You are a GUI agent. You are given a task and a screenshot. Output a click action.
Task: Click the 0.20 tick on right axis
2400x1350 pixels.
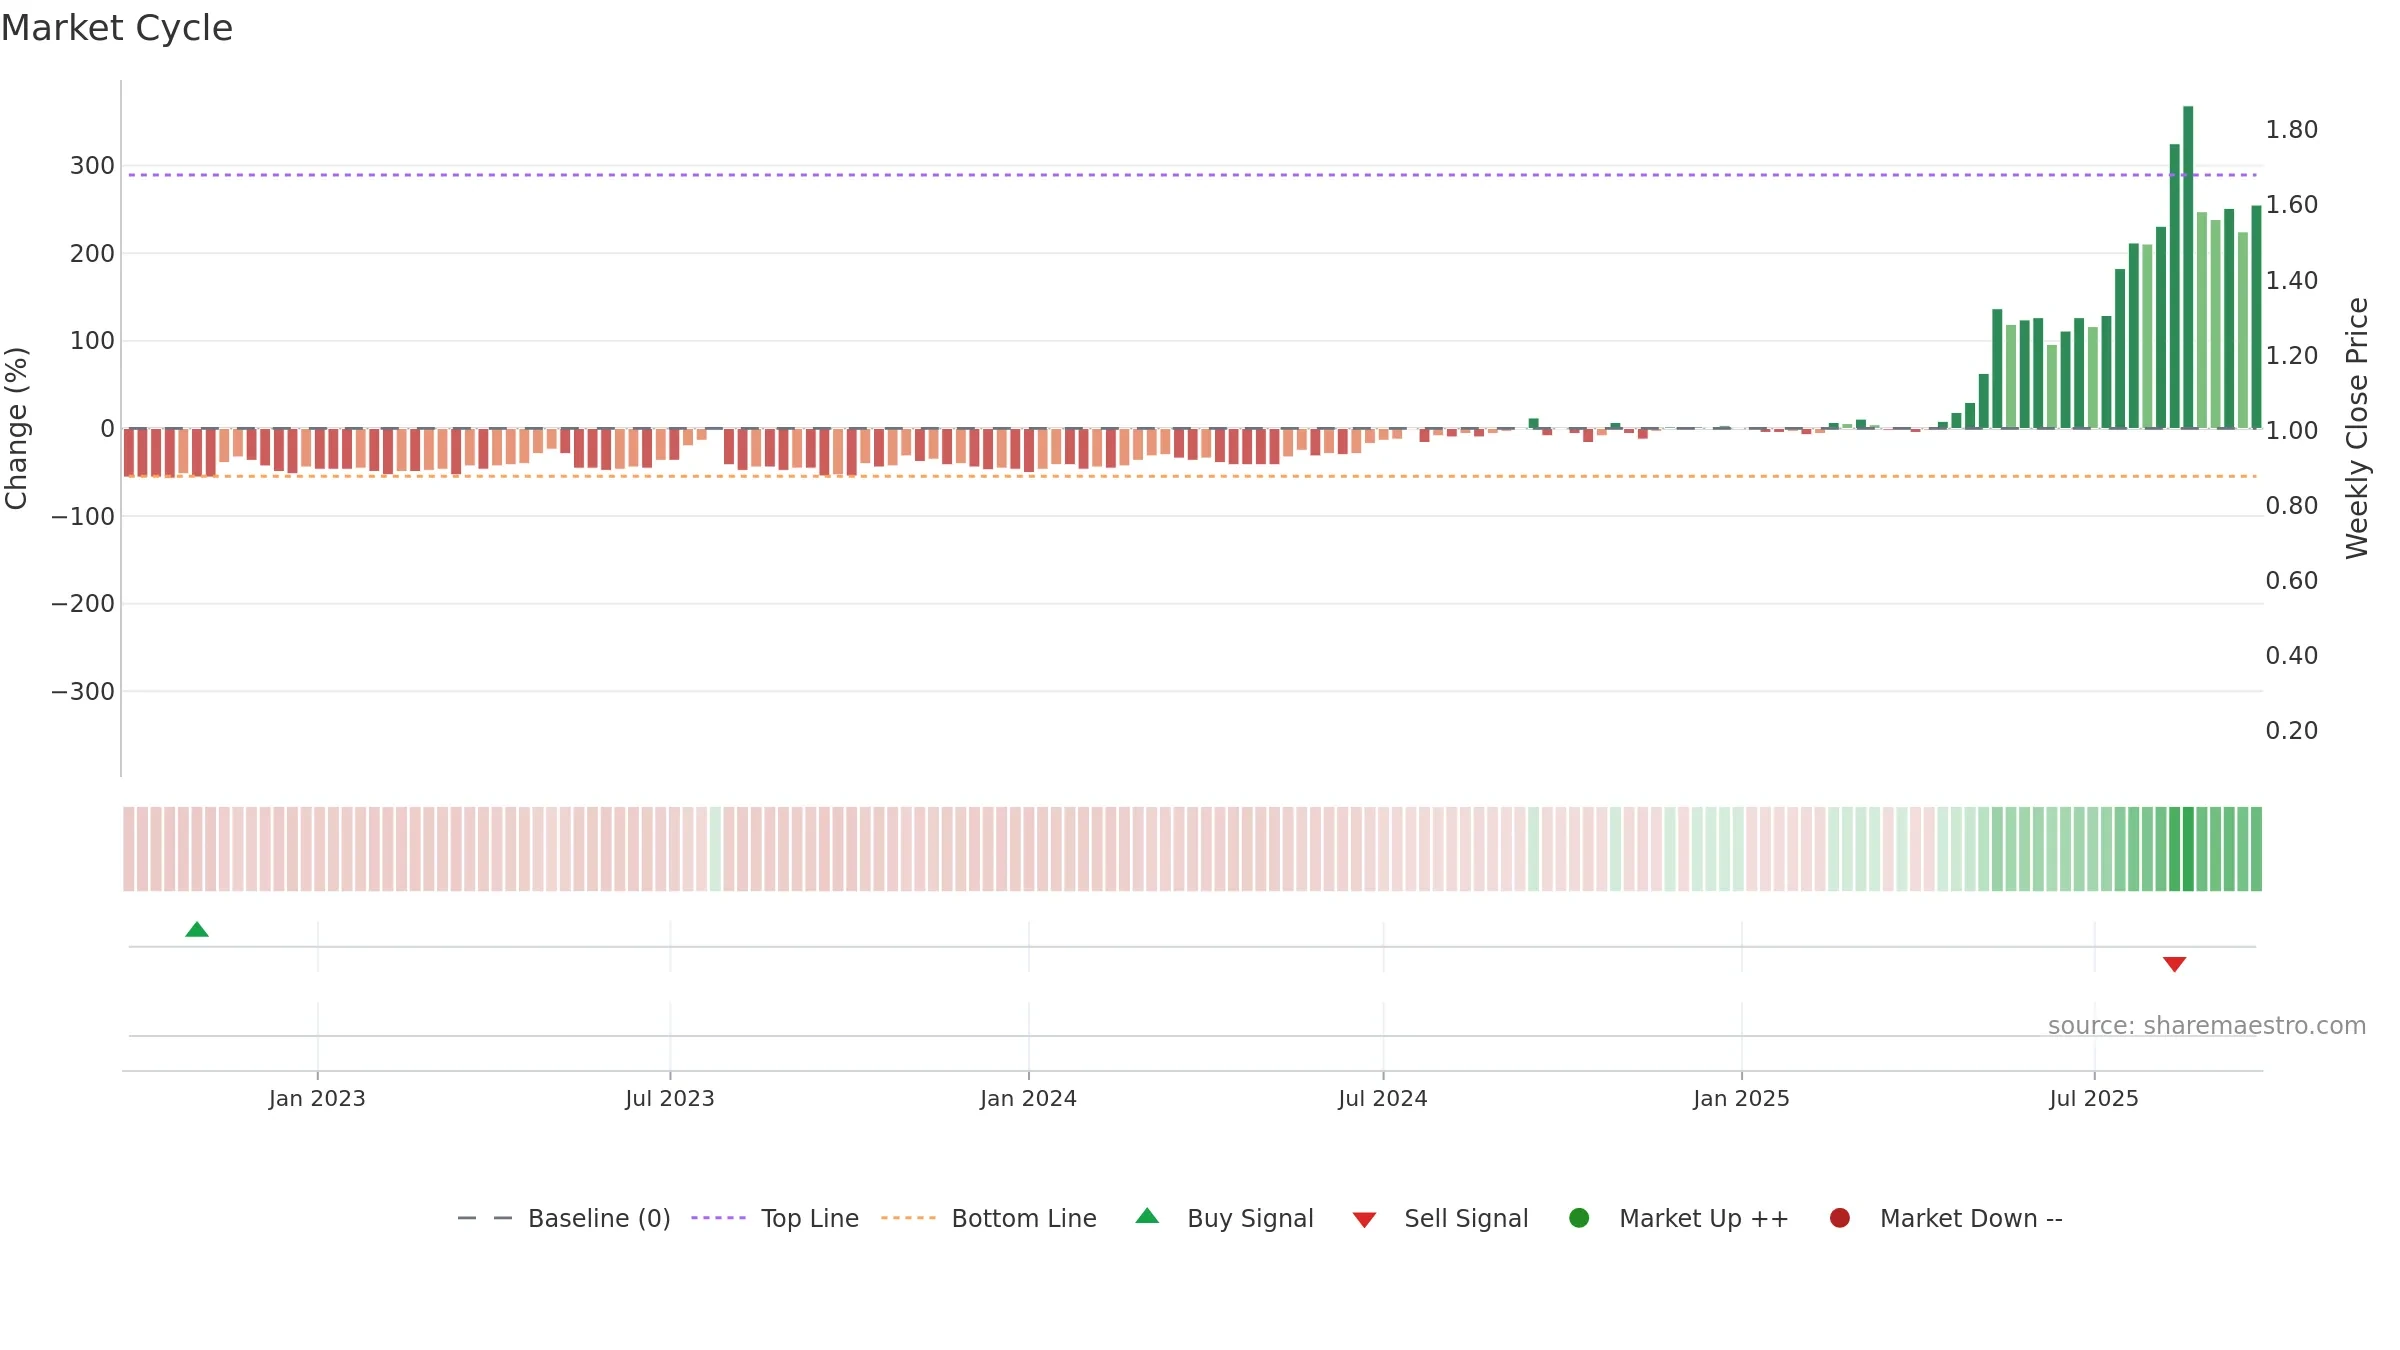[x=2292, y=731]
